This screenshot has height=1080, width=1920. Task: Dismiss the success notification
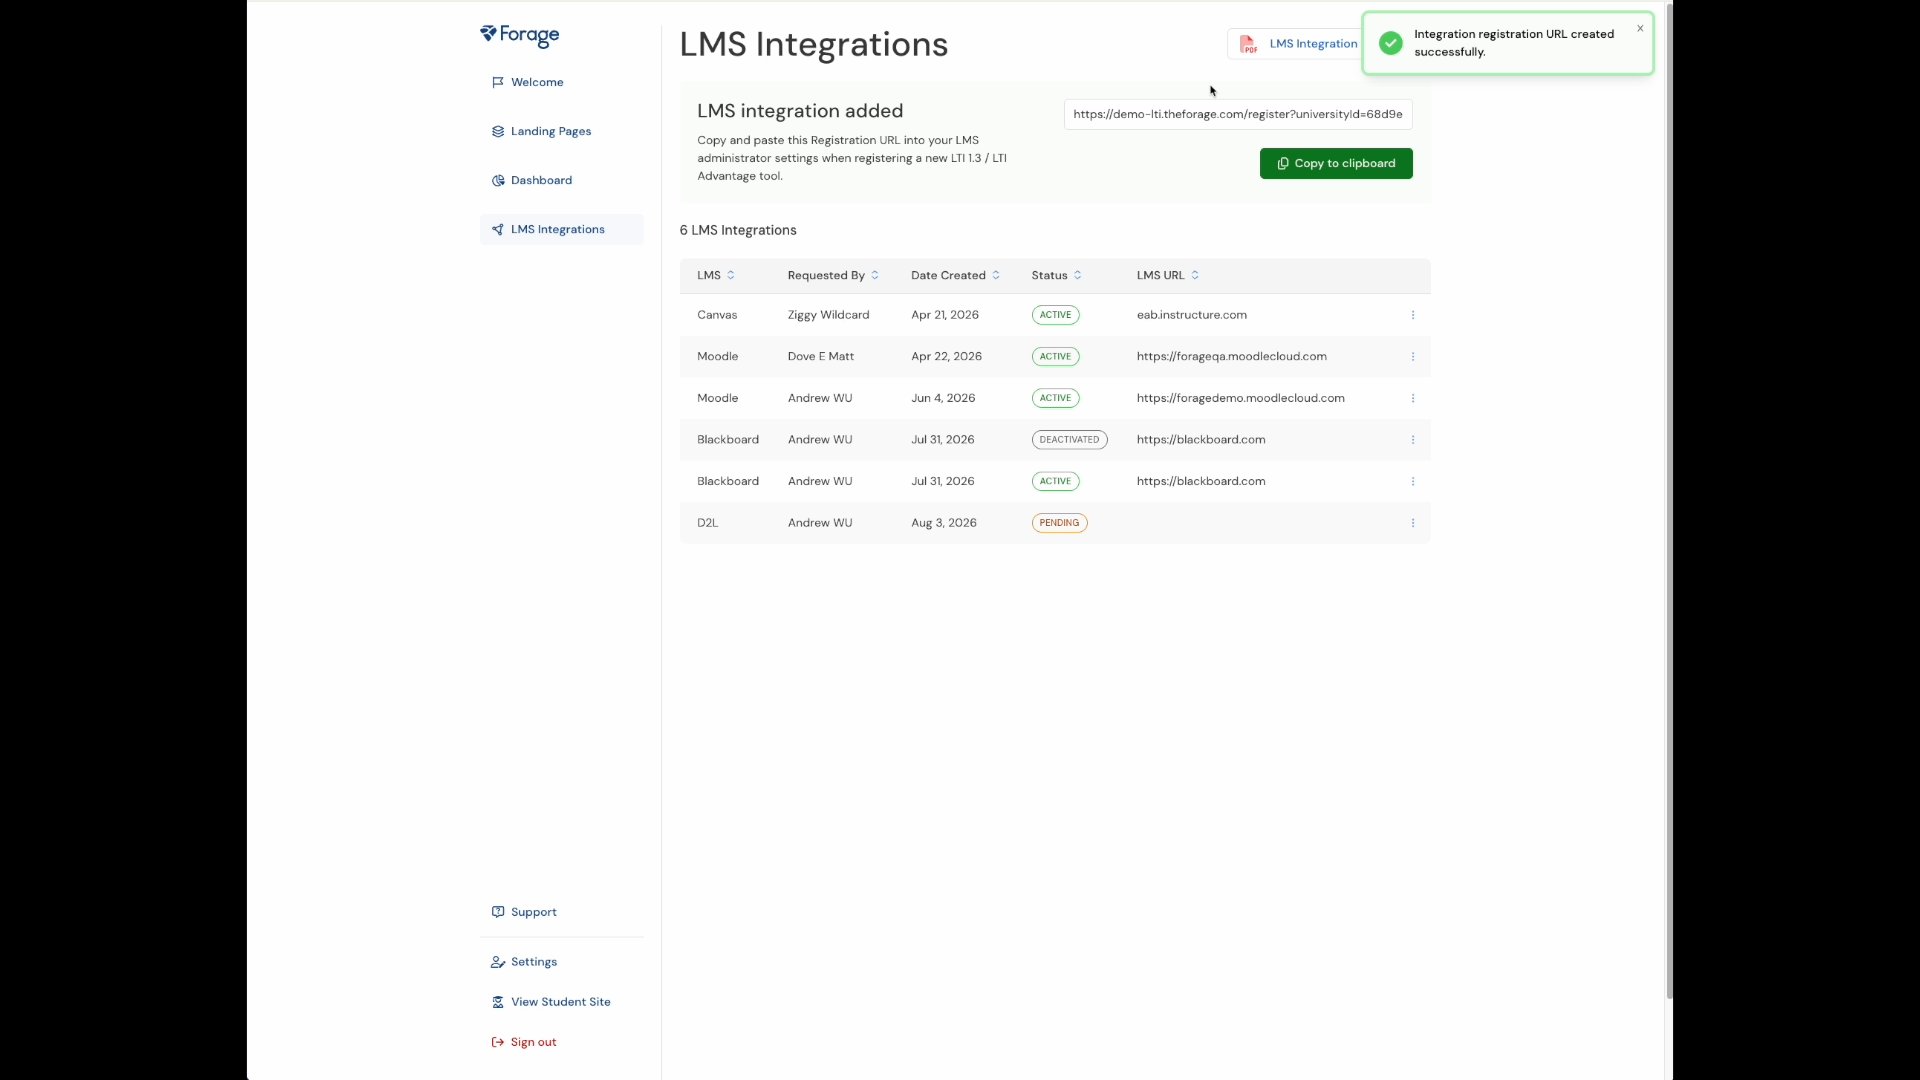click(x=1640, y=28)
